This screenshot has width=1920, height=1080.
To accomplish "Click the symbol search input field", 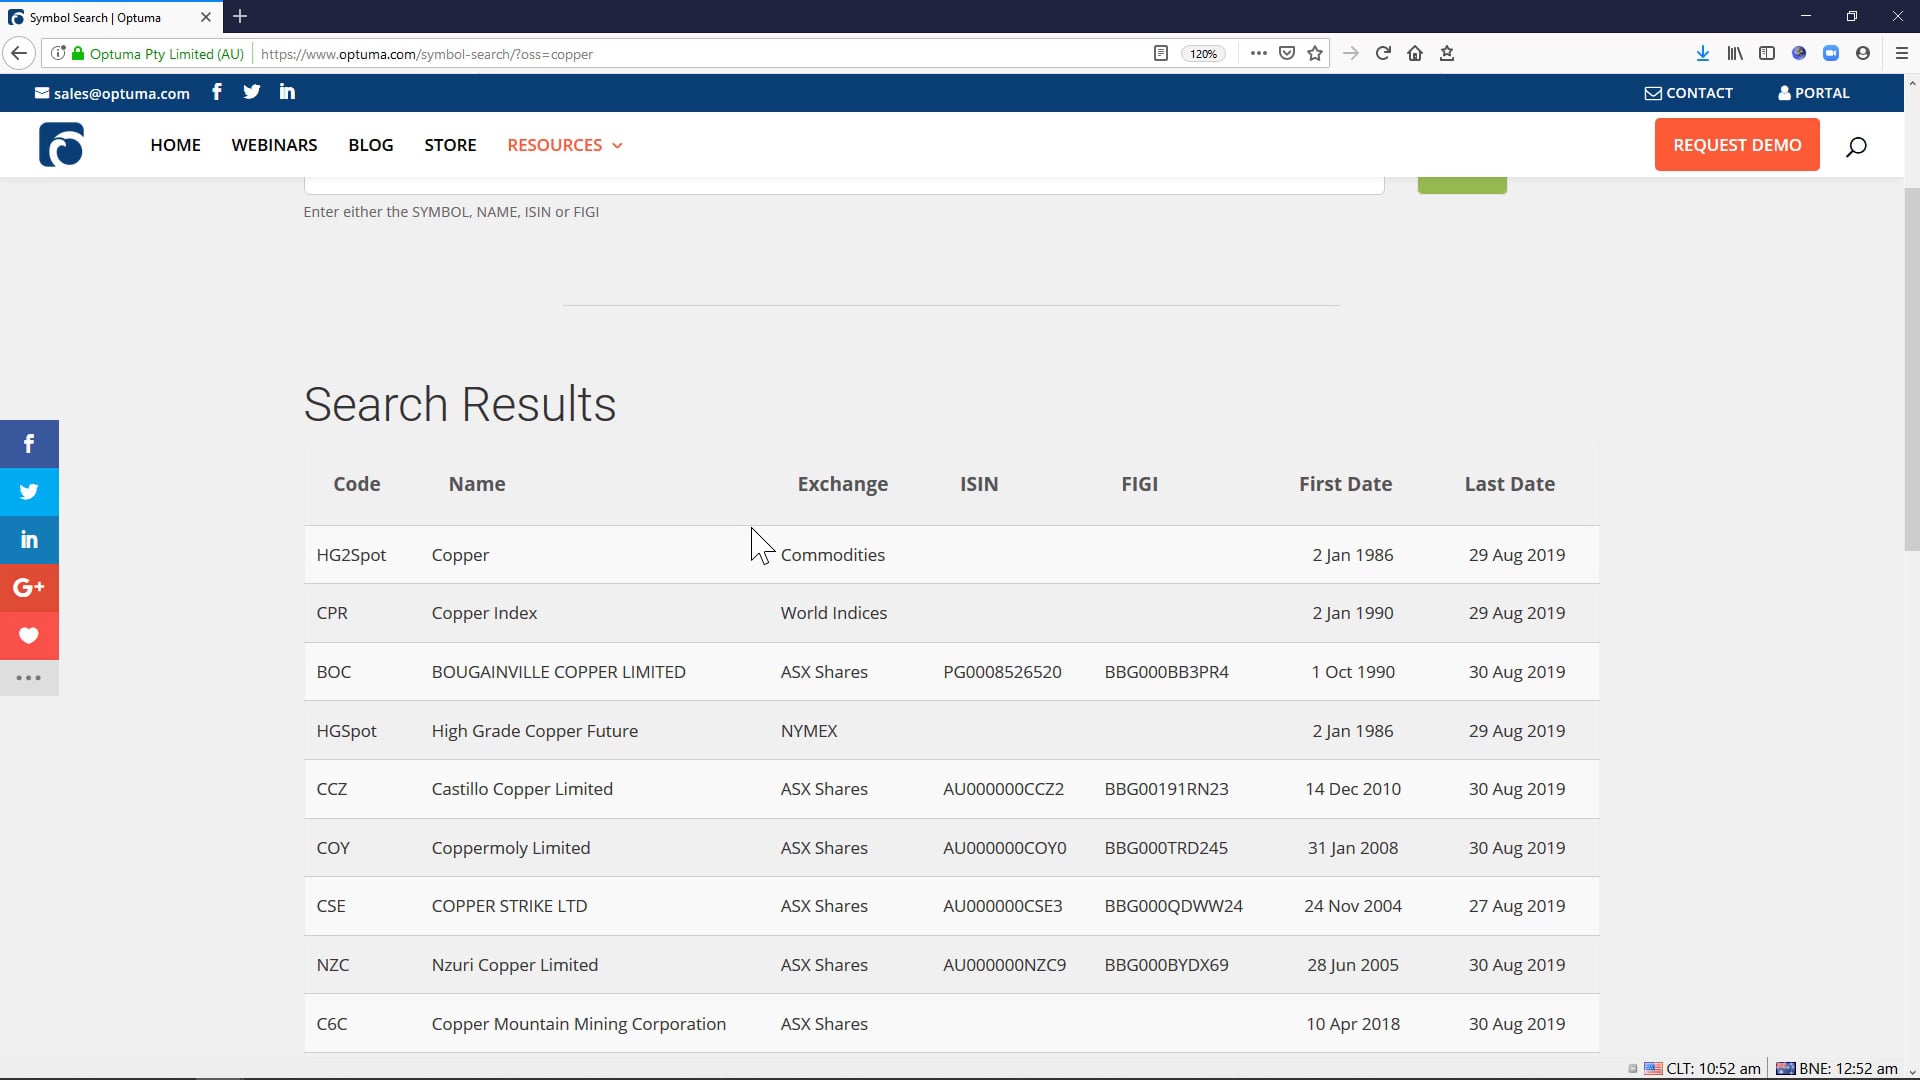I will [844, 186].
